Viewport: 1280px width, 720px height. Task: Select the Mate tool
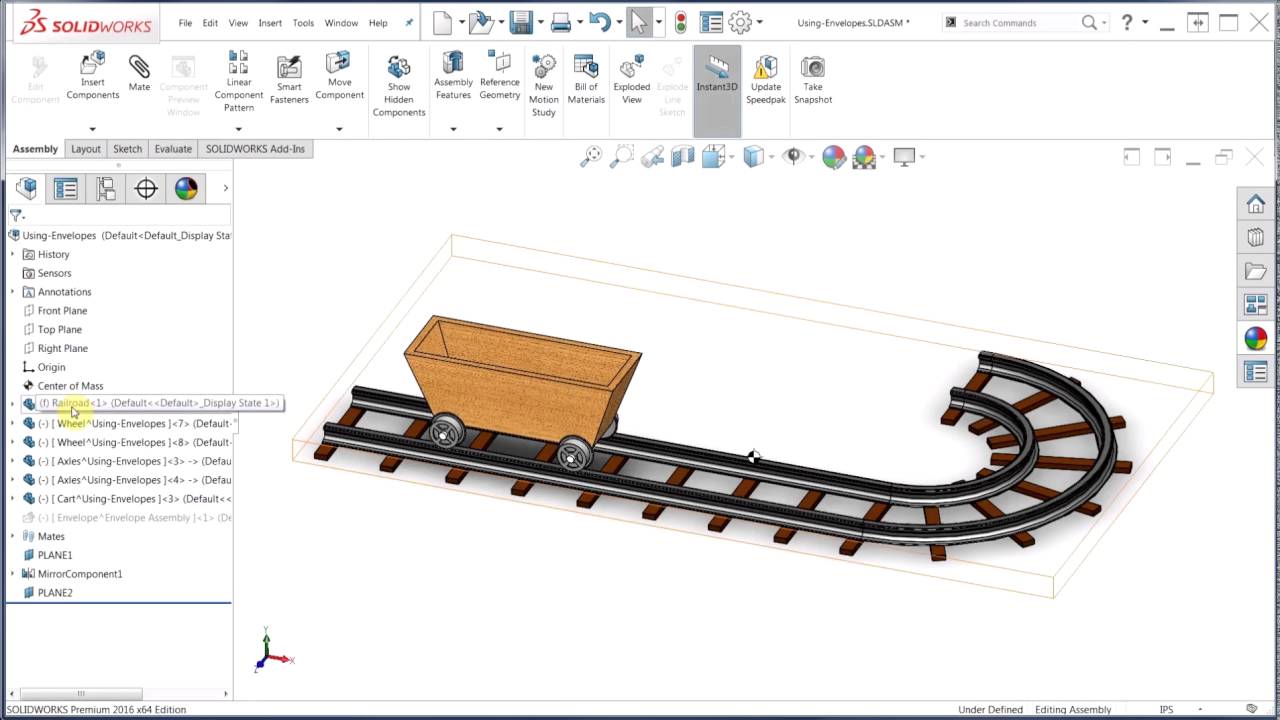(139, 73)
